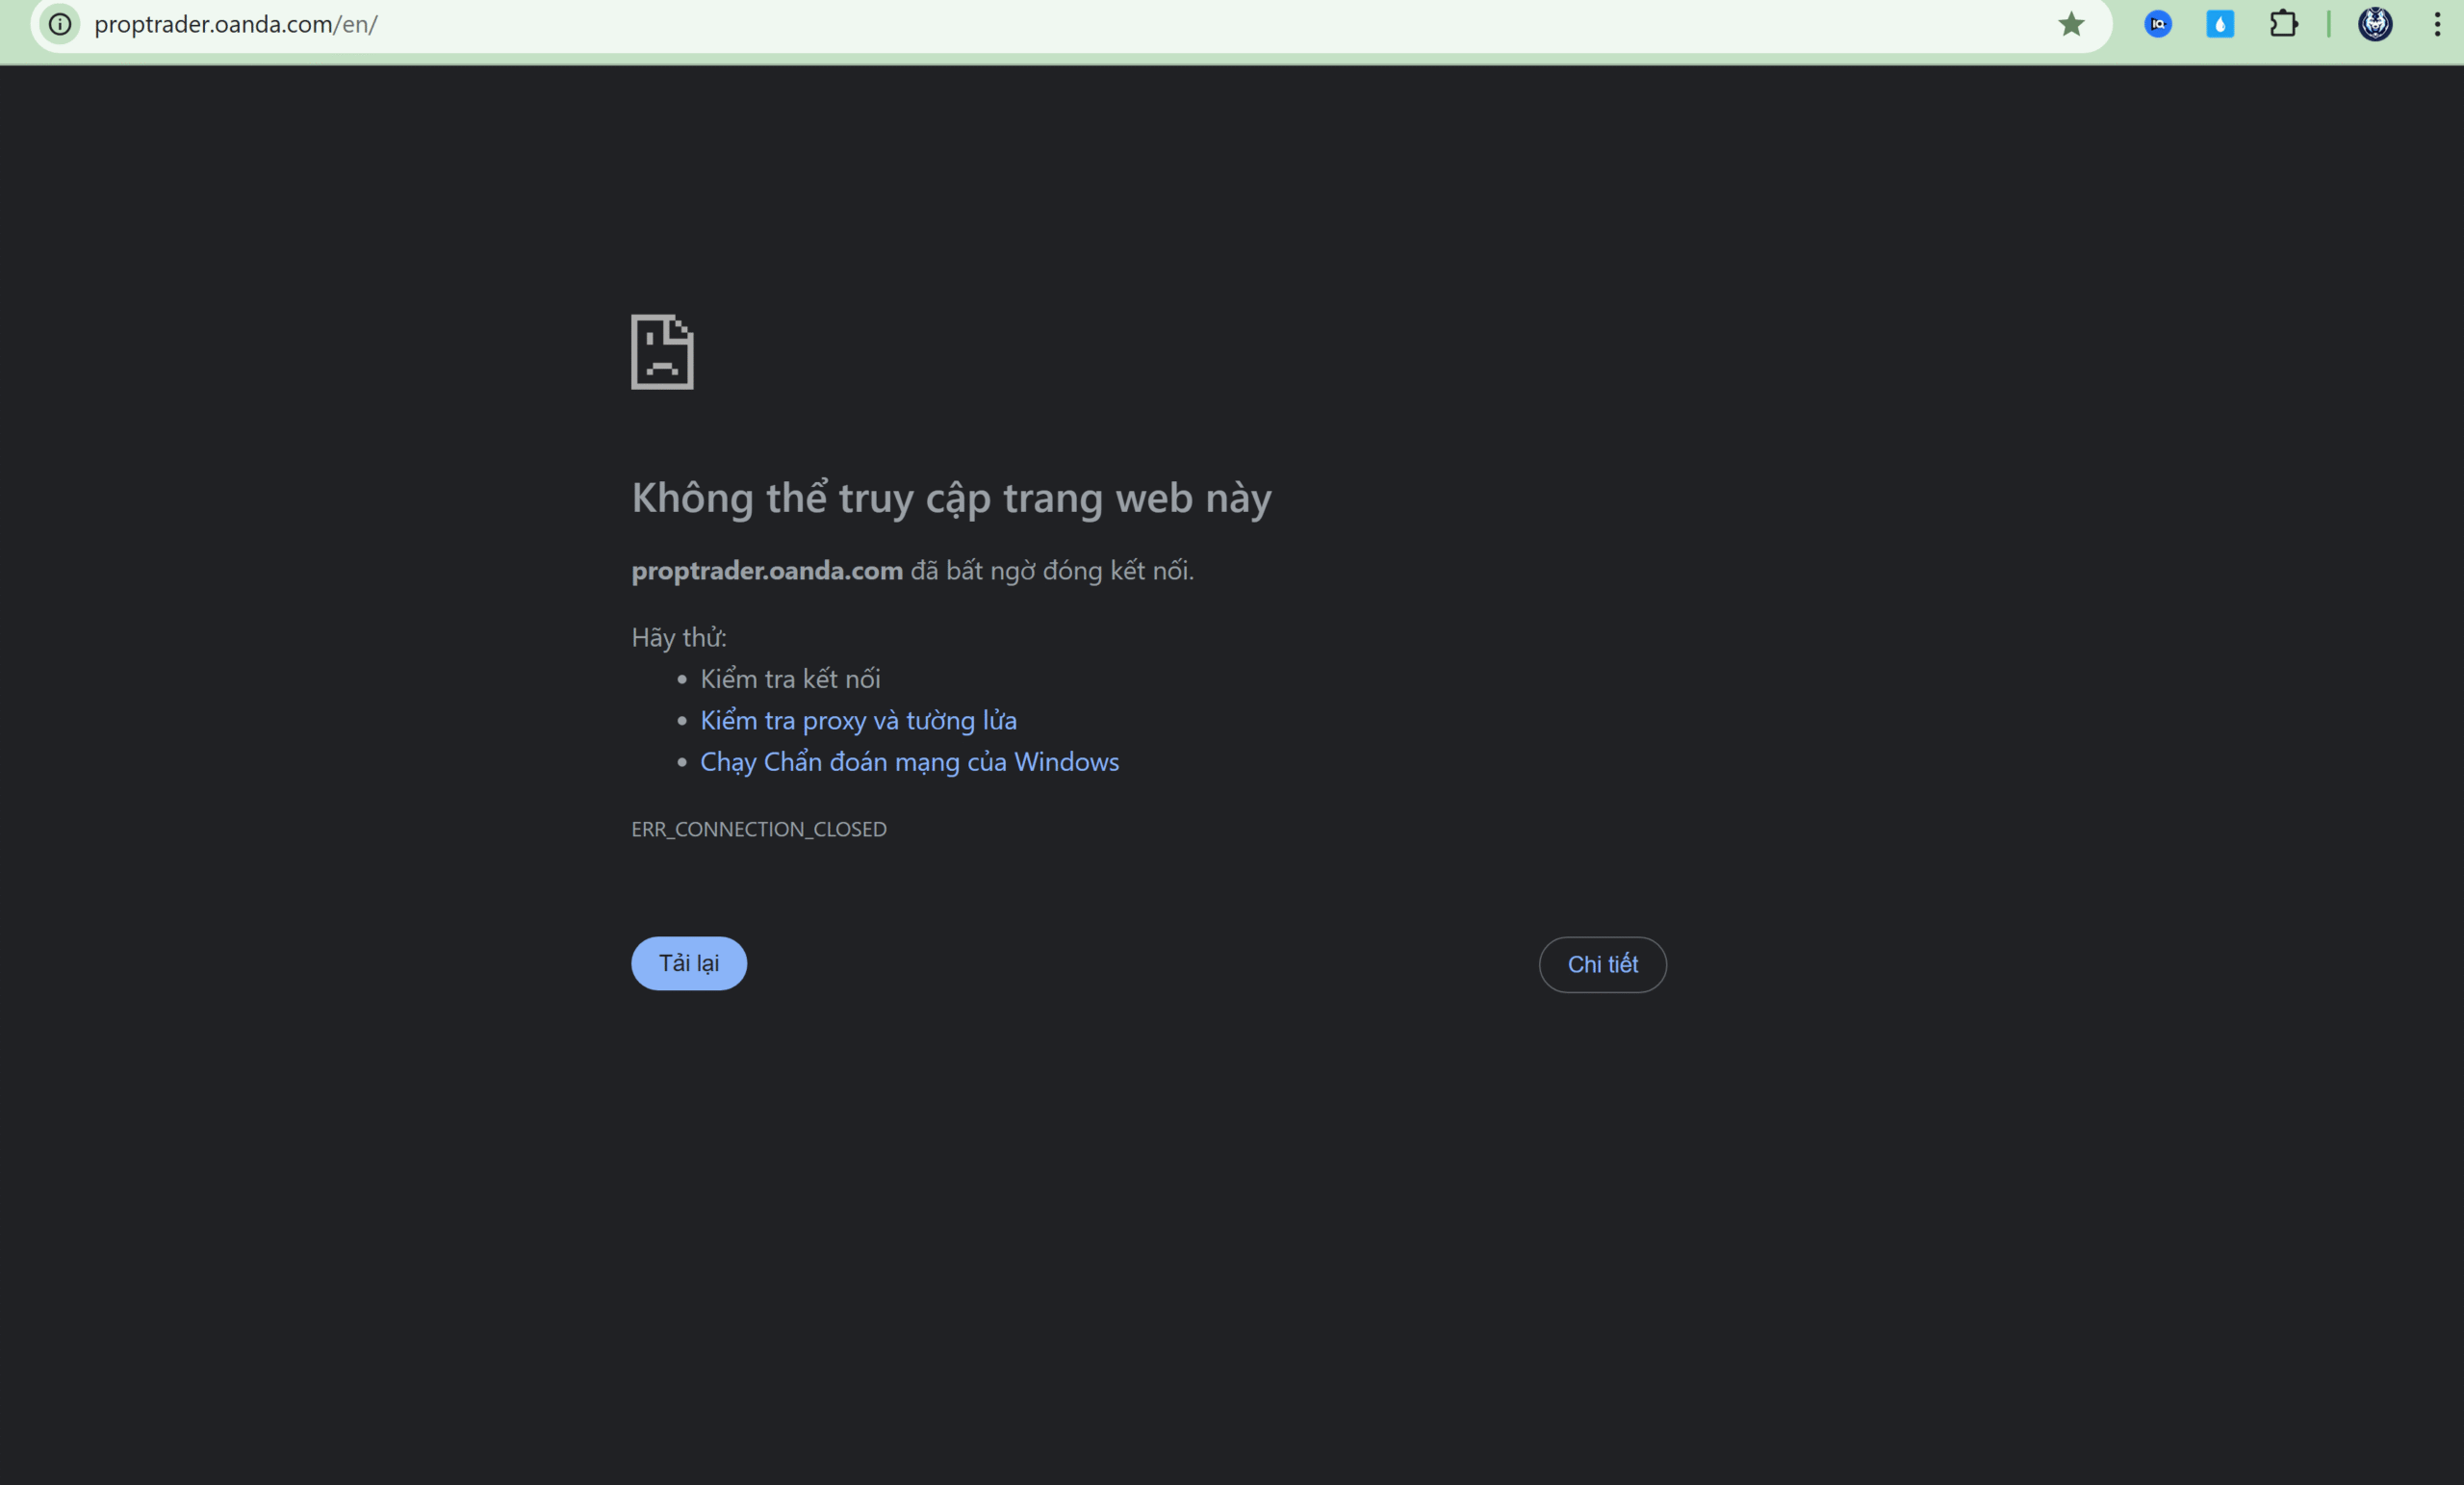The width and height of the screenshot is (2464, 1485).
Task: Open the water drop extension icon
Action: tap(2220, 24)
